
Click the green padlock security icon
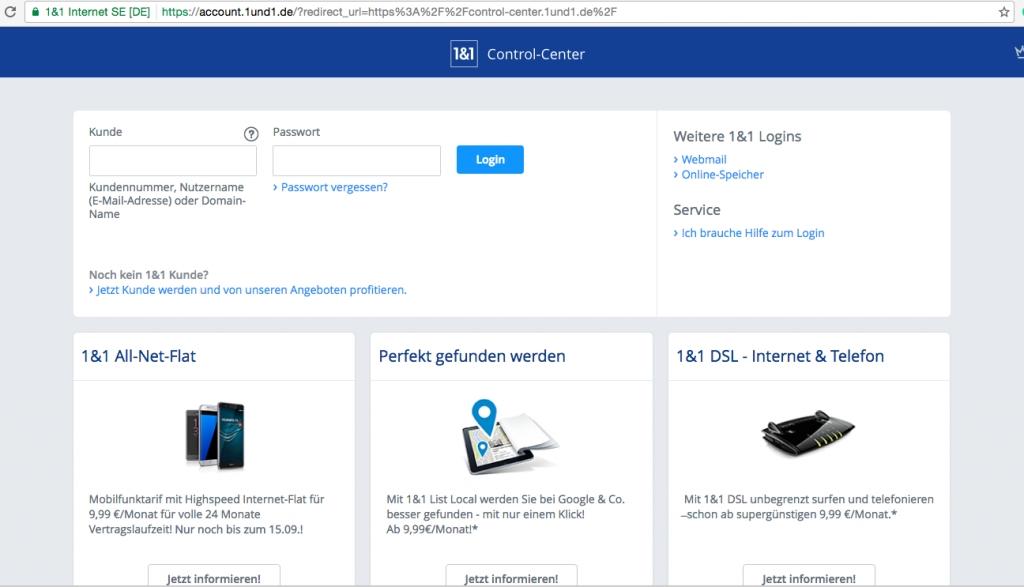pyautogui.click(x=37, y=12)
